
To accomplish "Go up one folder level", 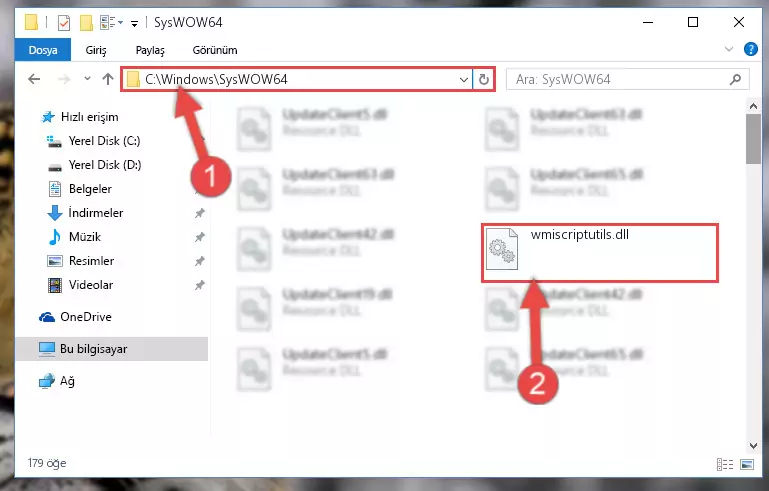I will click(x=108, y=79).
